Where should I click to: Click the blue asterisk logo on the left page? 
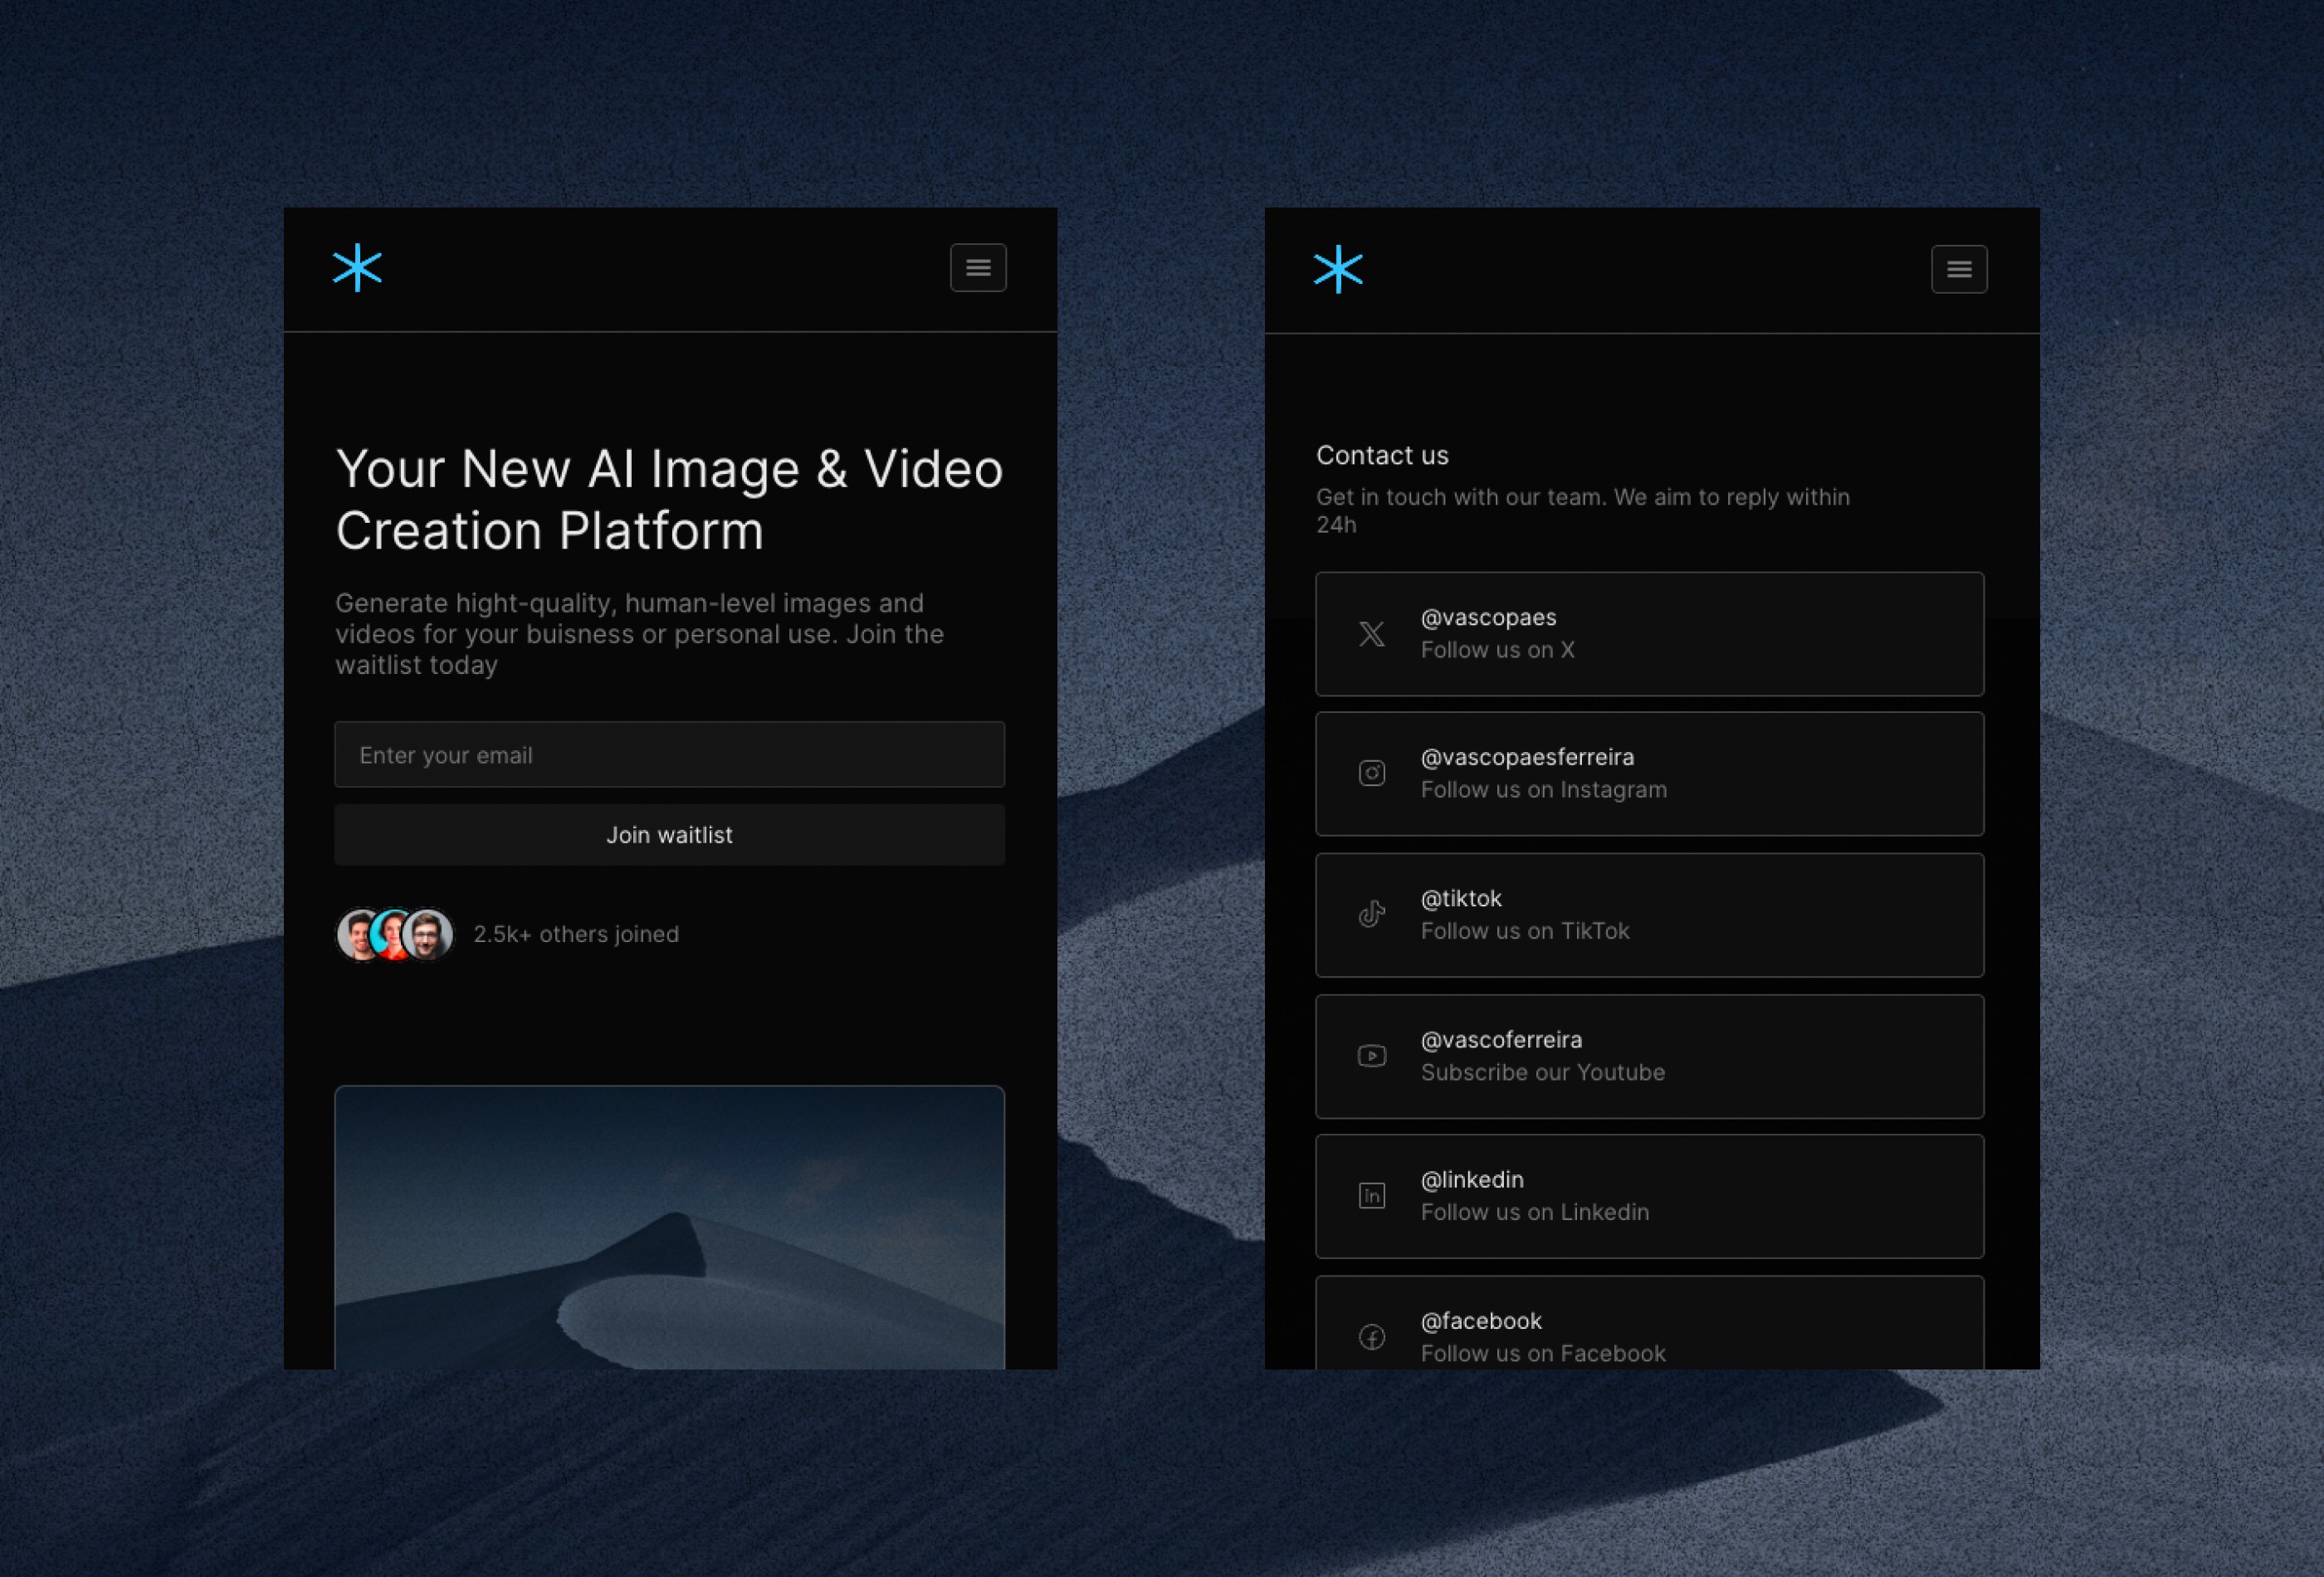click(358, 267)
